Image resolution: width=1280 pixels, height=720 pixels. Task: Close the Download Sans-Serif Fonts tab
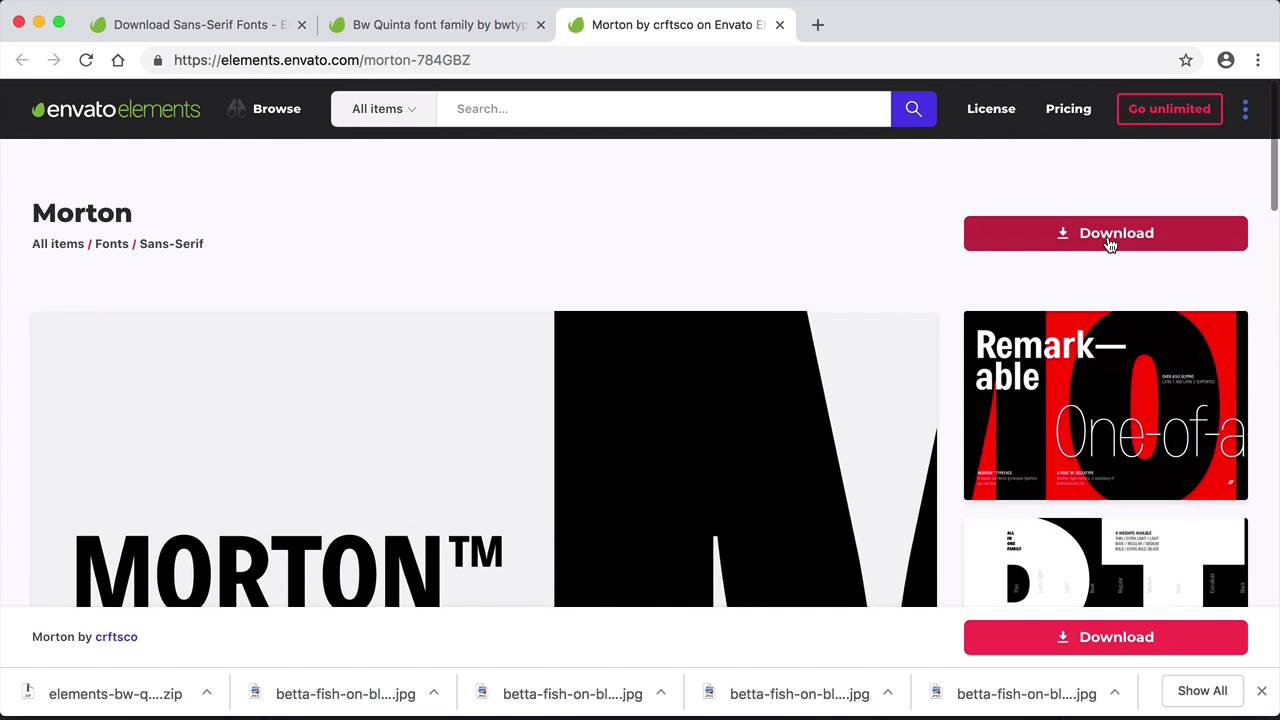tap(302, 25)
